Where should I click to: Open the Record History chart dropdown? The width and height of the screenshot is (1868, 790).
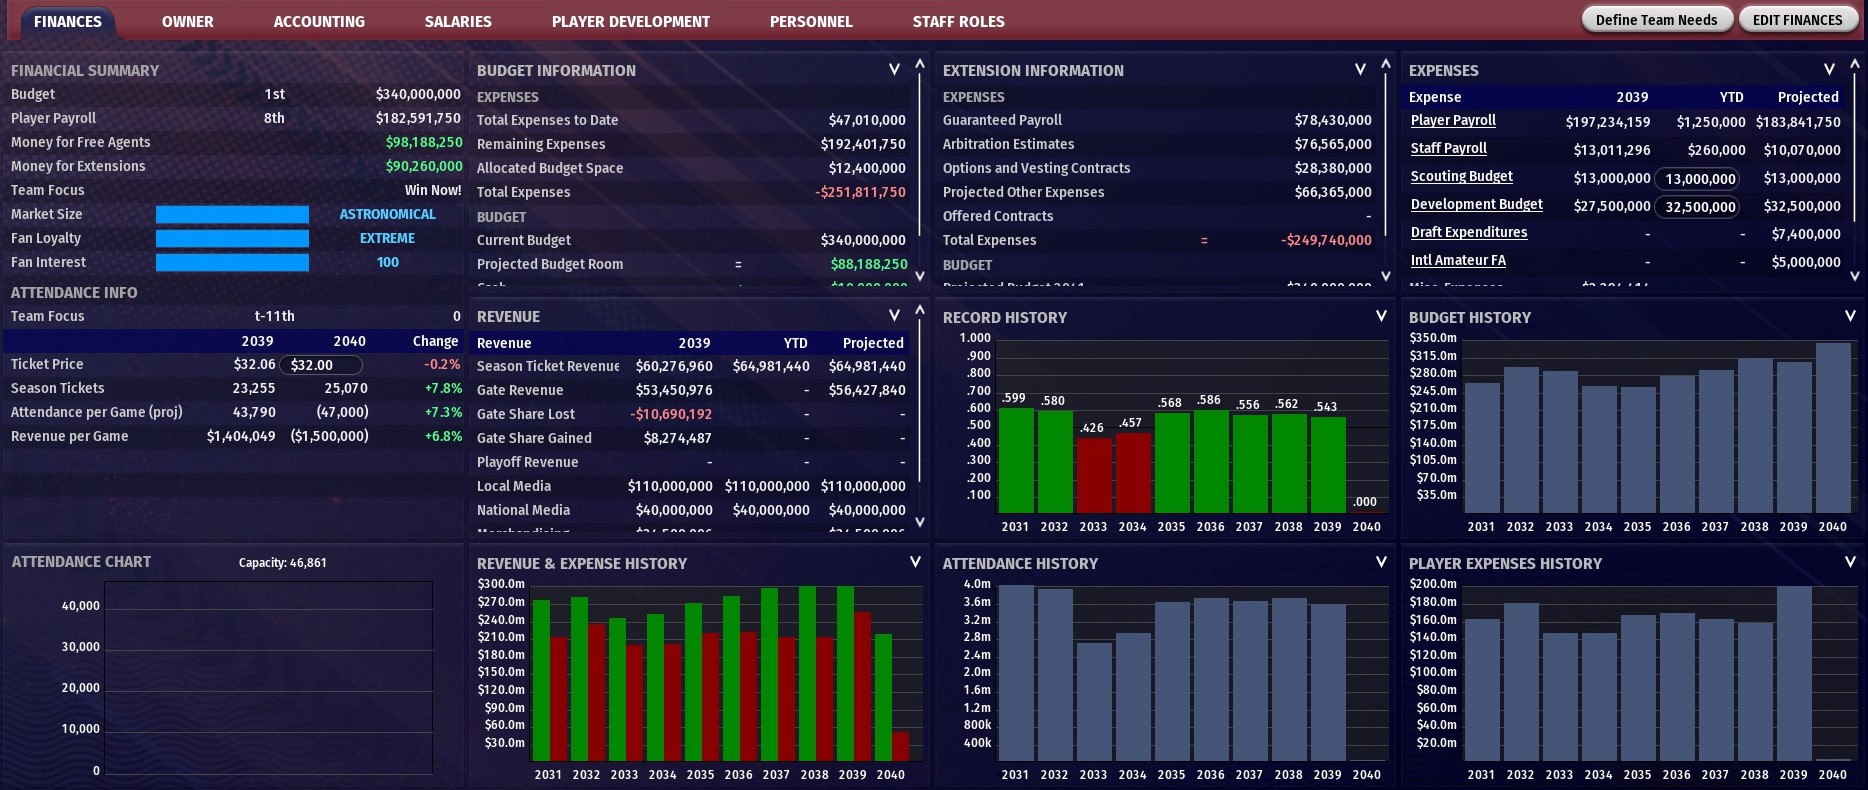(1381, 316)
